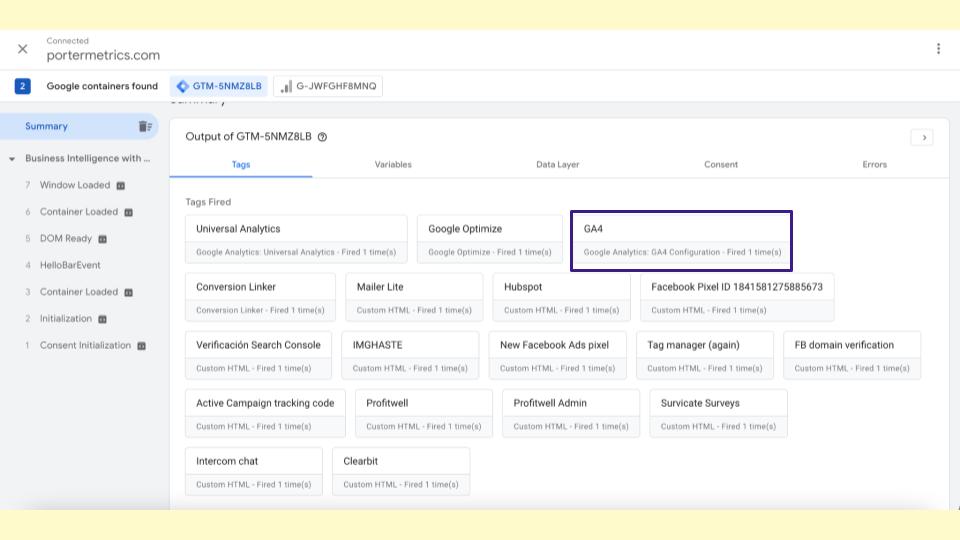
Task: Click the icon beside Initialization
Action: 103,320
